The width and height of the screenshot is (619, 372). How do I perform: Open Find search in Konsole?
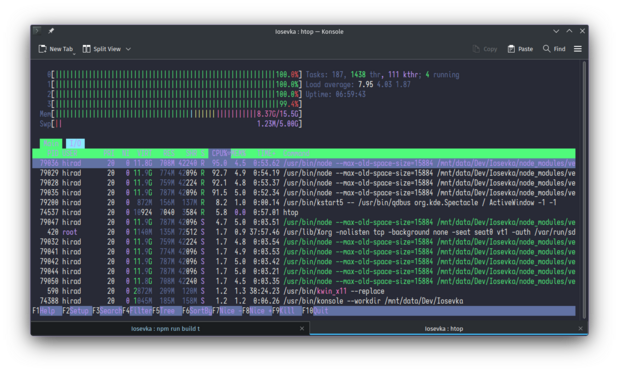click(554, 49)
